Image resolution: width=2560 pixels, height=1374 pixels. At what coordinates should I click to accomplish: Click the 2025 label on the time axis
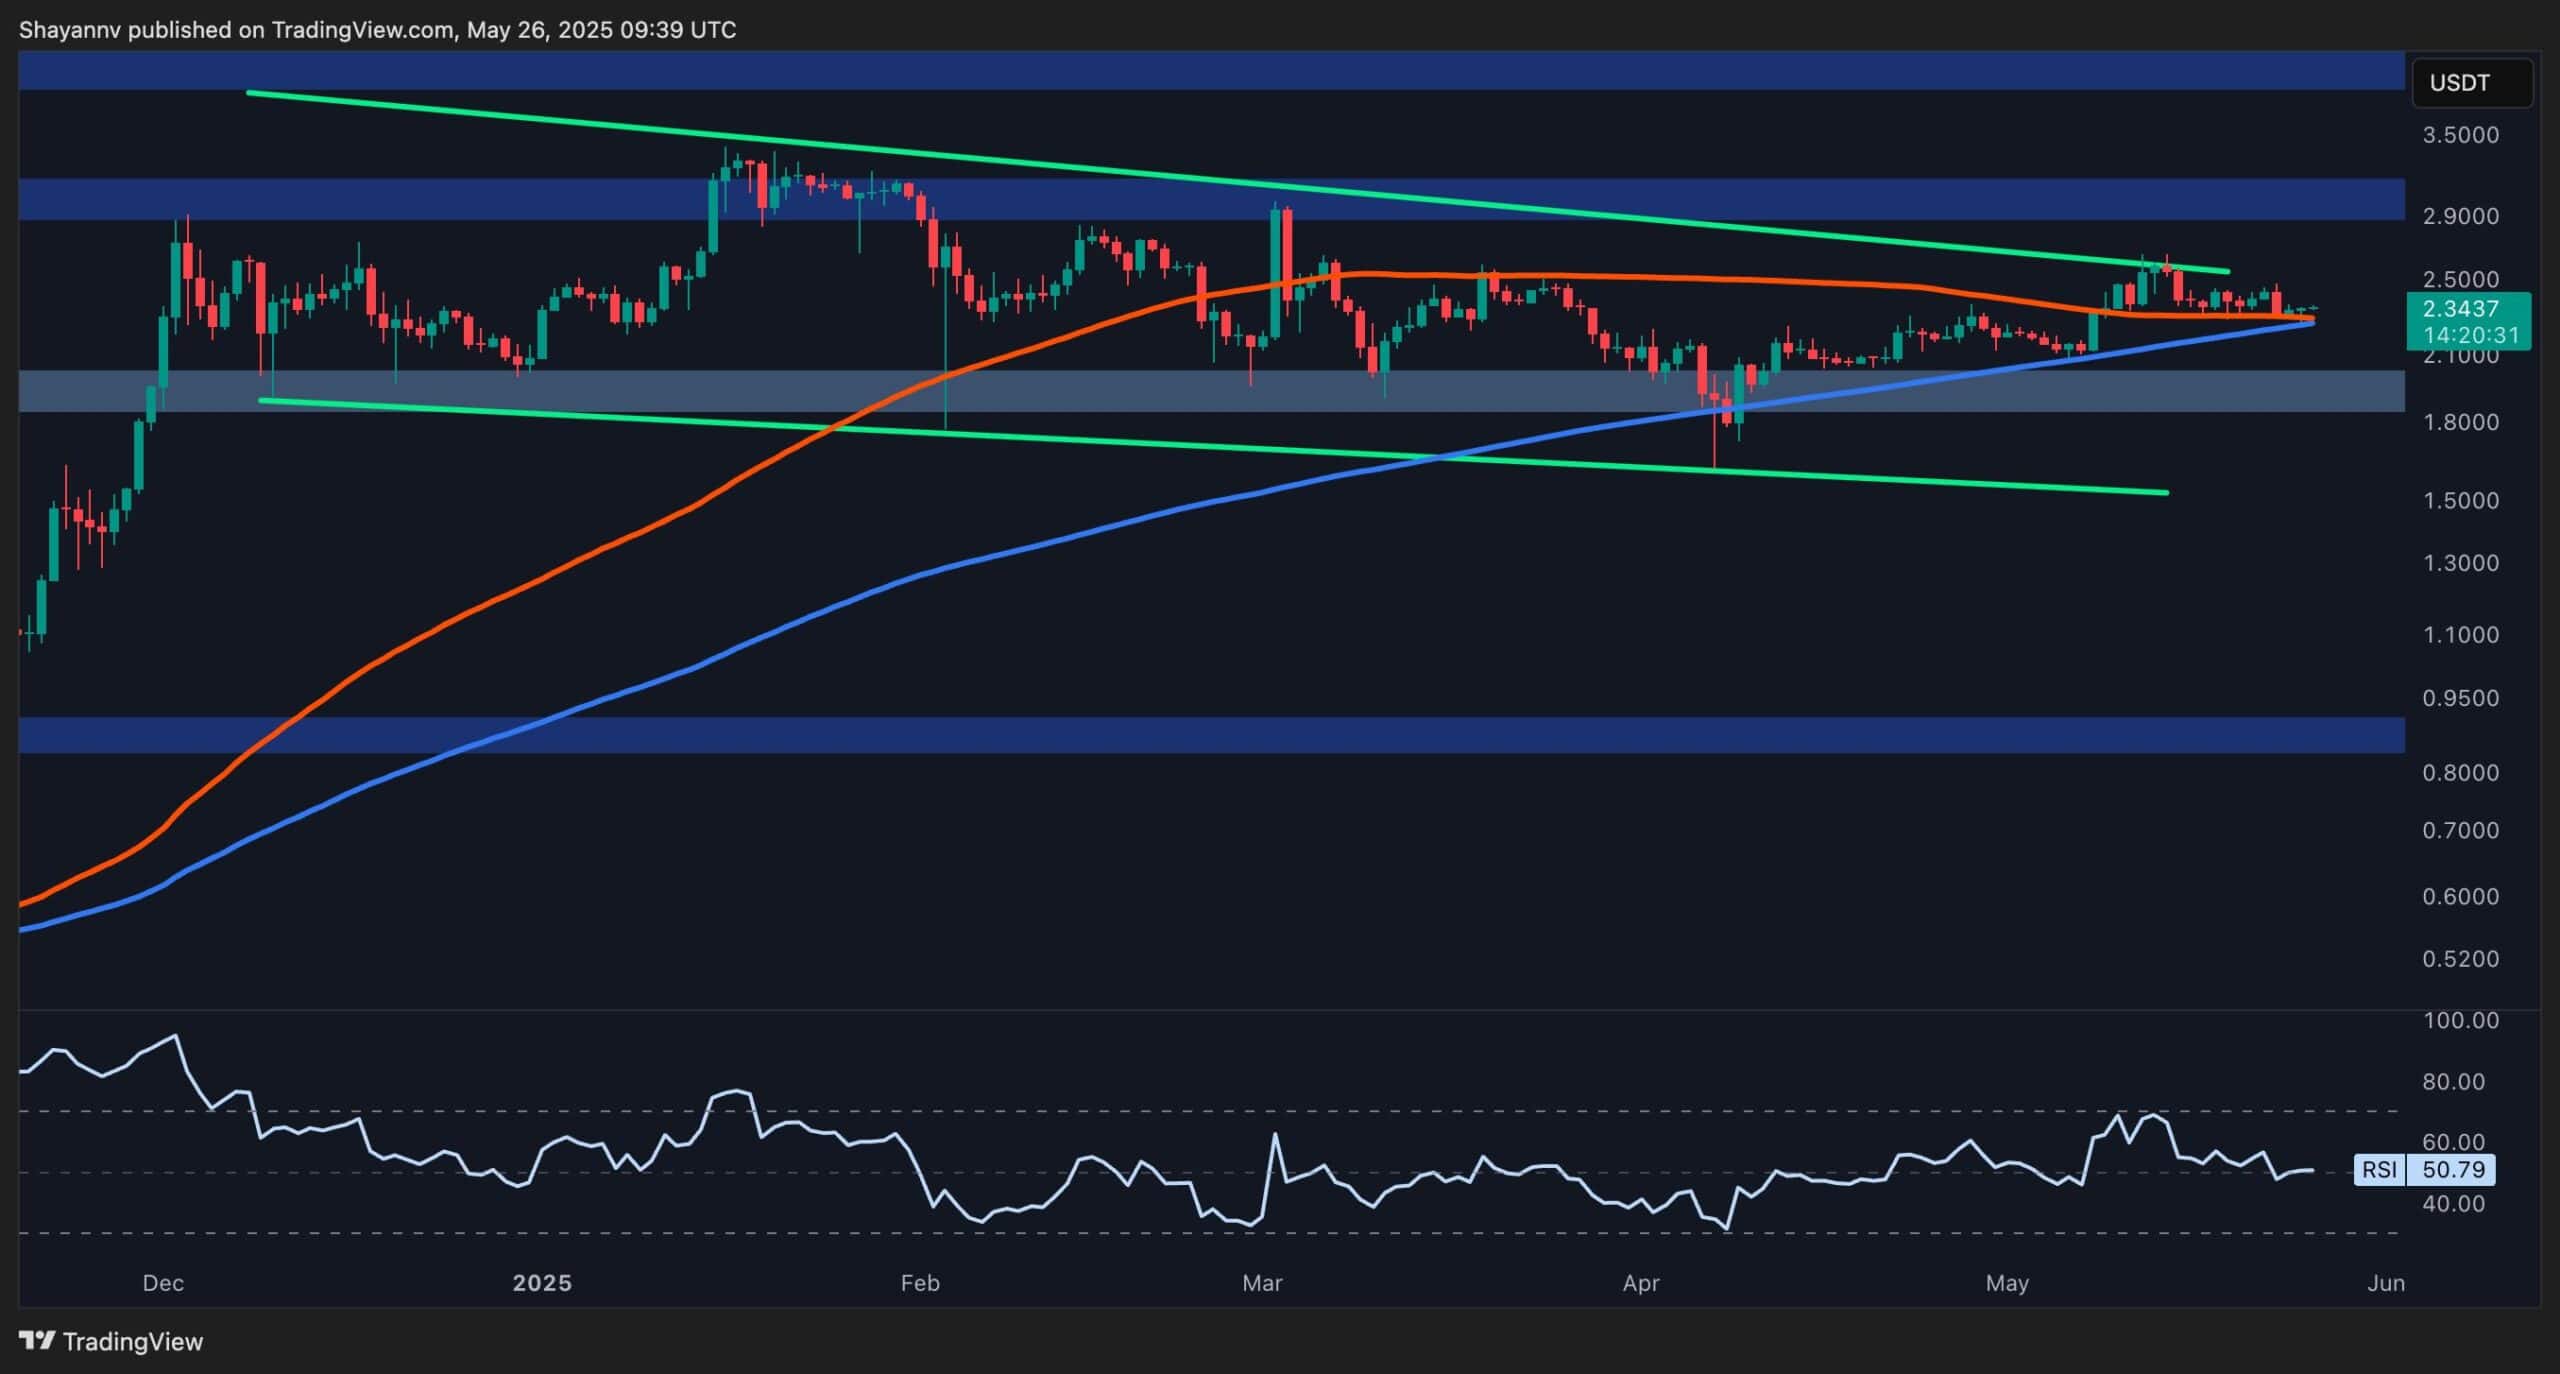click(x=543, y=1283)
